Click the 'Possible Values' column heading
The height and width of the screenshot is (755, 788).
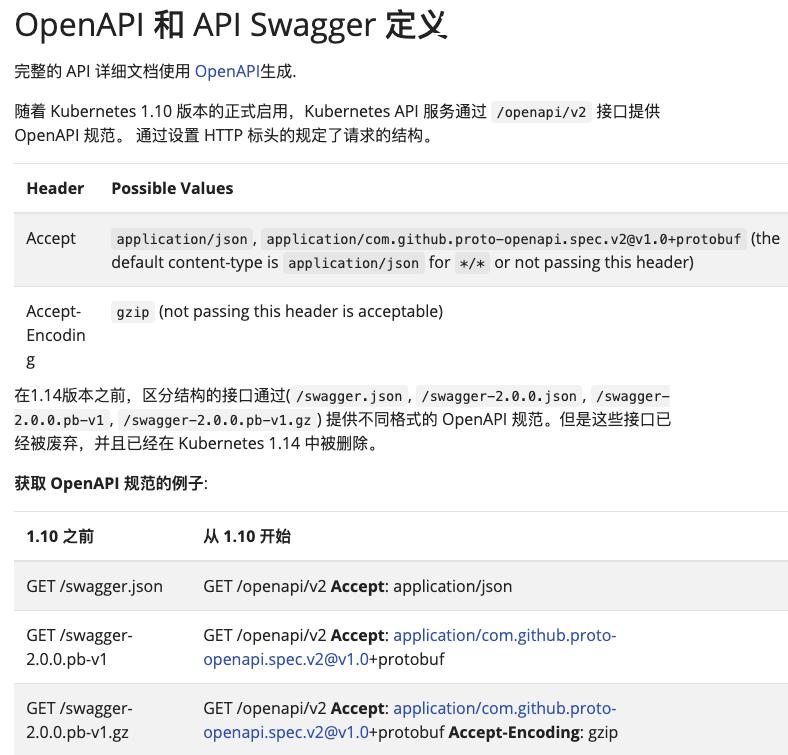pos(172,188)
